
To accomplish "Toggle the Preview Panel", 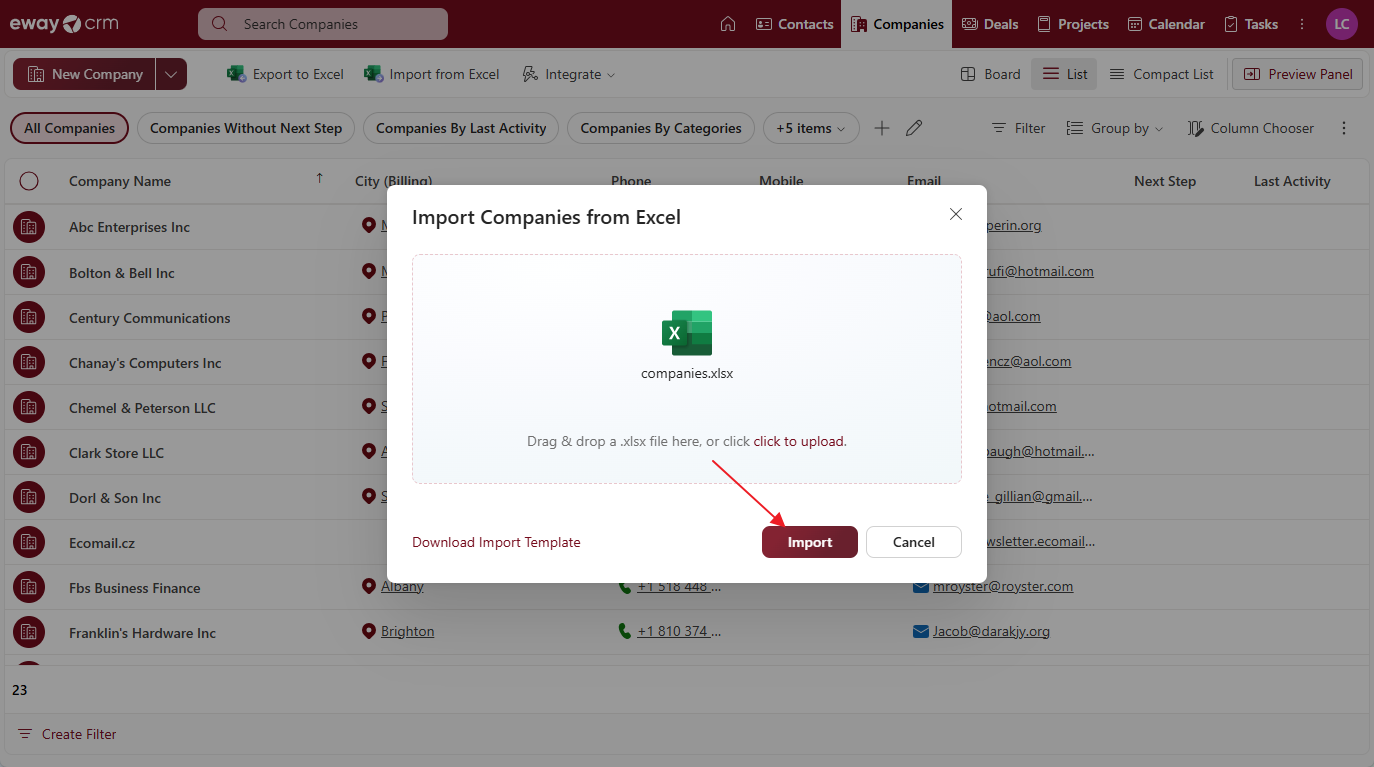I will (x=1297, y=74).
